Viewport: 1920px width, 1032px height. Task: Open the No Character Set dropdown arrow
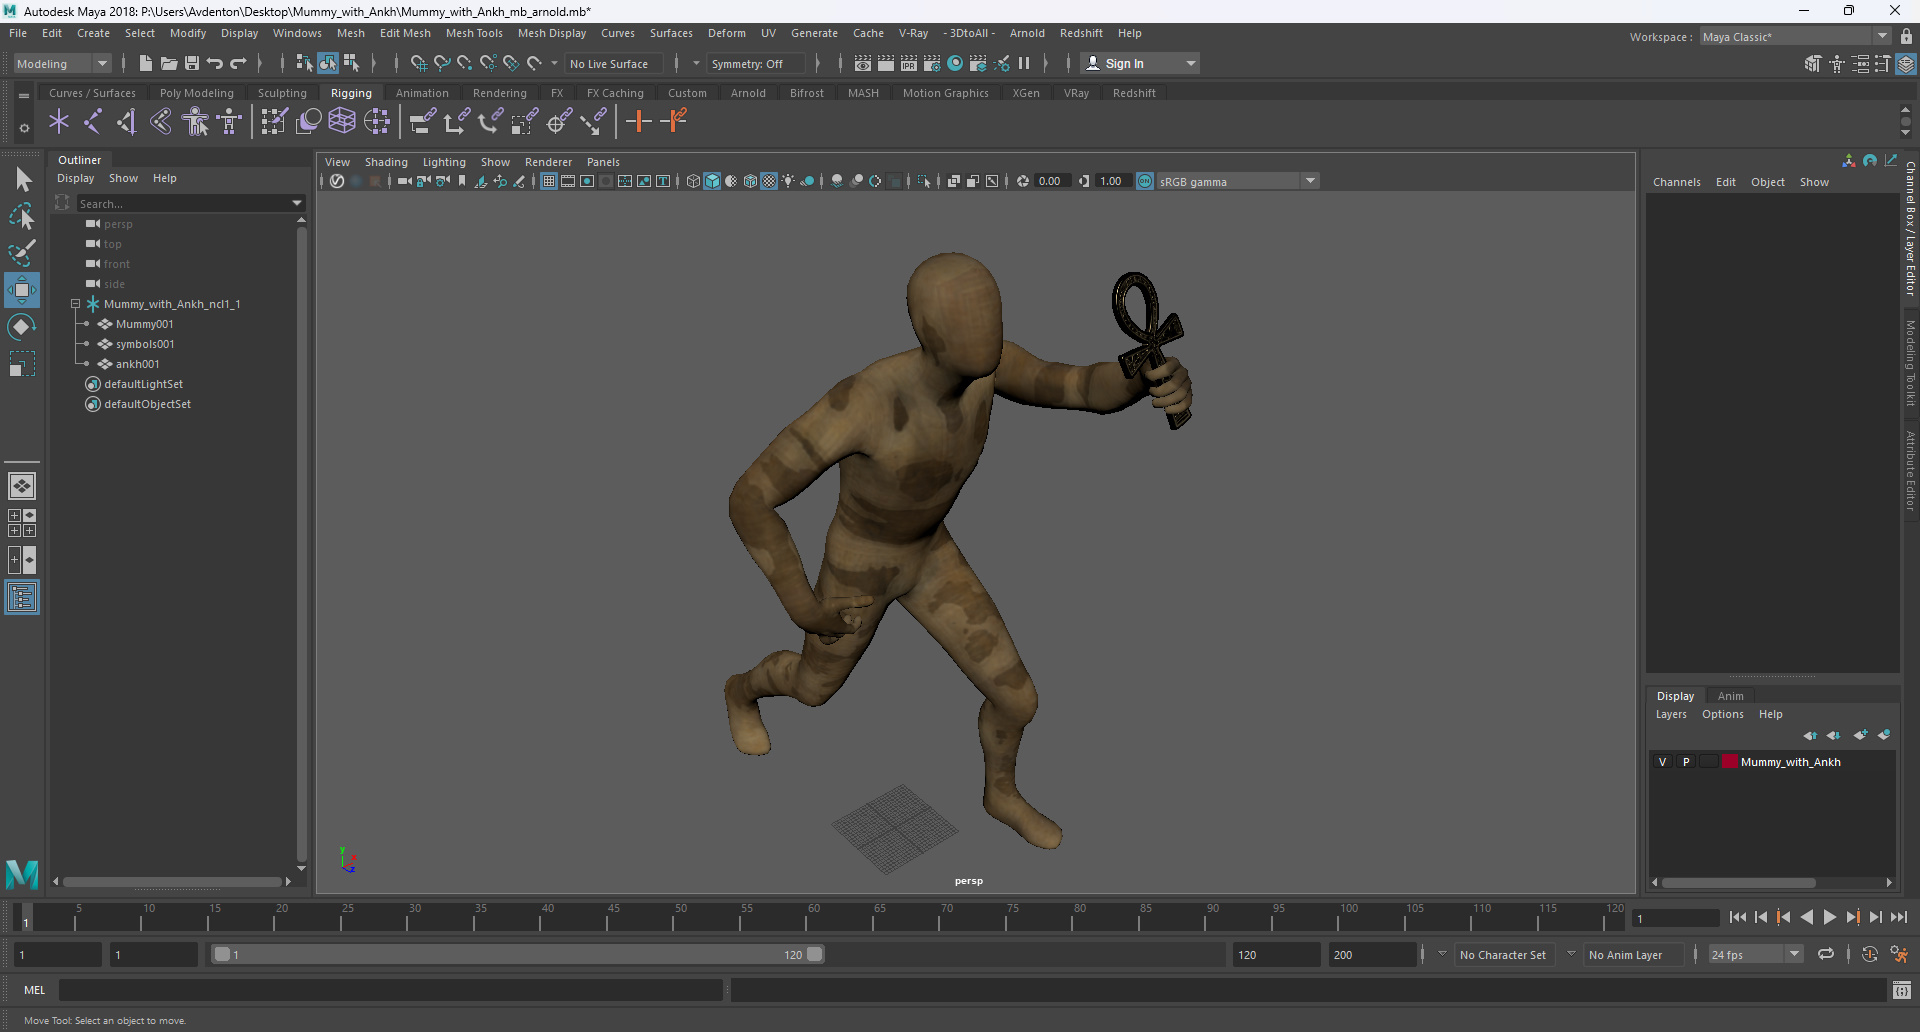point(1442,954)
